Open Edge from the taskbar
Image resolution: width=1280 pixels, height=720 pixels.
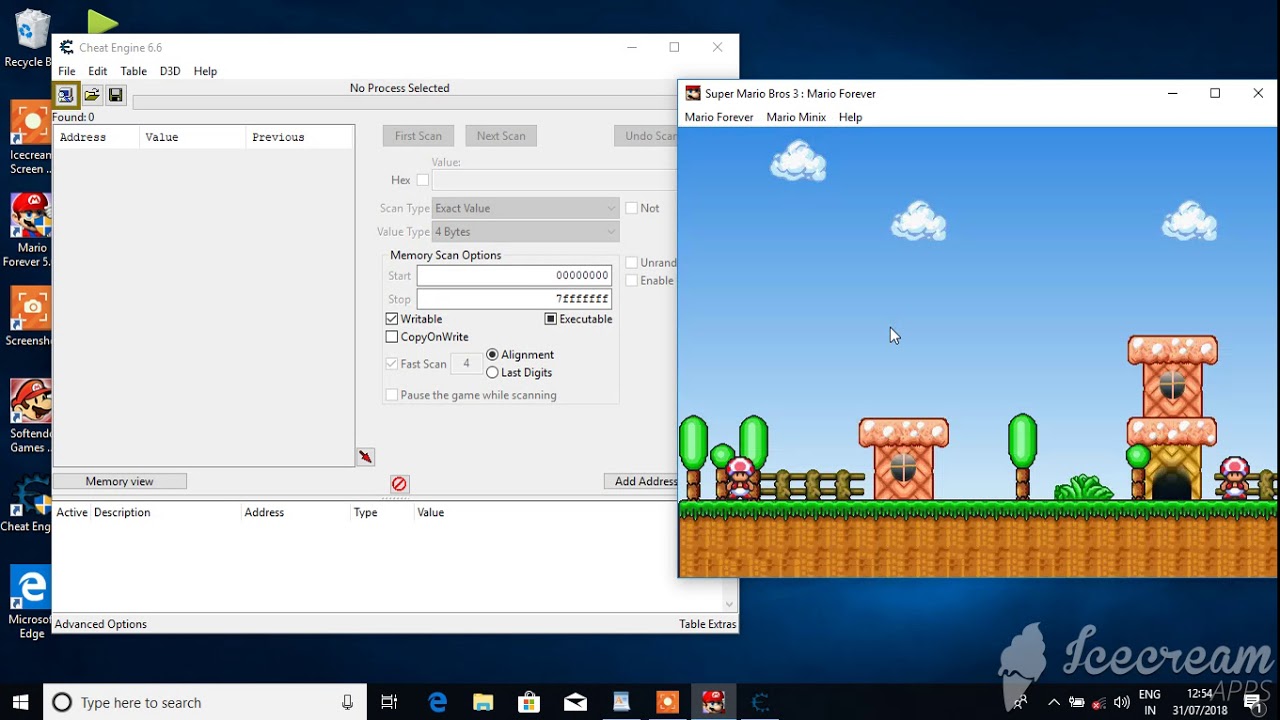[x=437, y=702]
